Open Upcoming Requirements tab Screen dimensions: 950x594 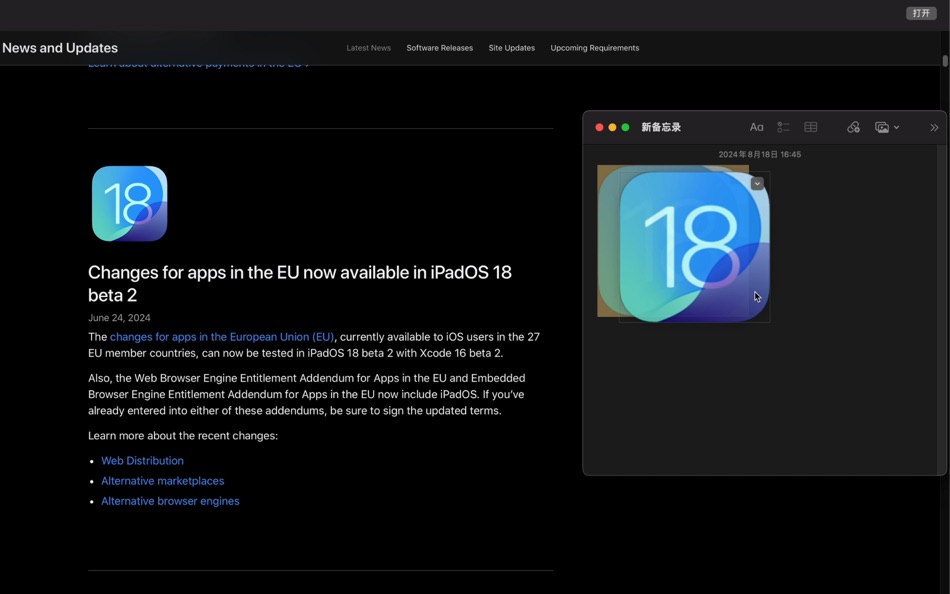tap(594, 48)
